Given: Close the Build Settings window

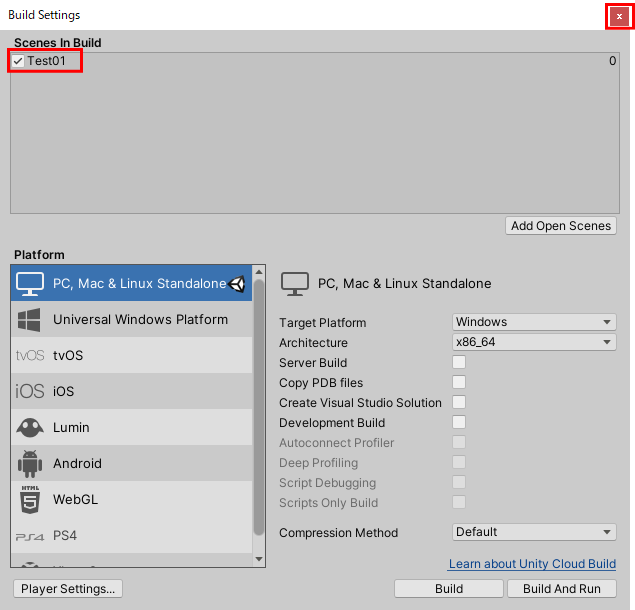Looking at the screenshot, I should pyautogui.click(x=619, y=17).
